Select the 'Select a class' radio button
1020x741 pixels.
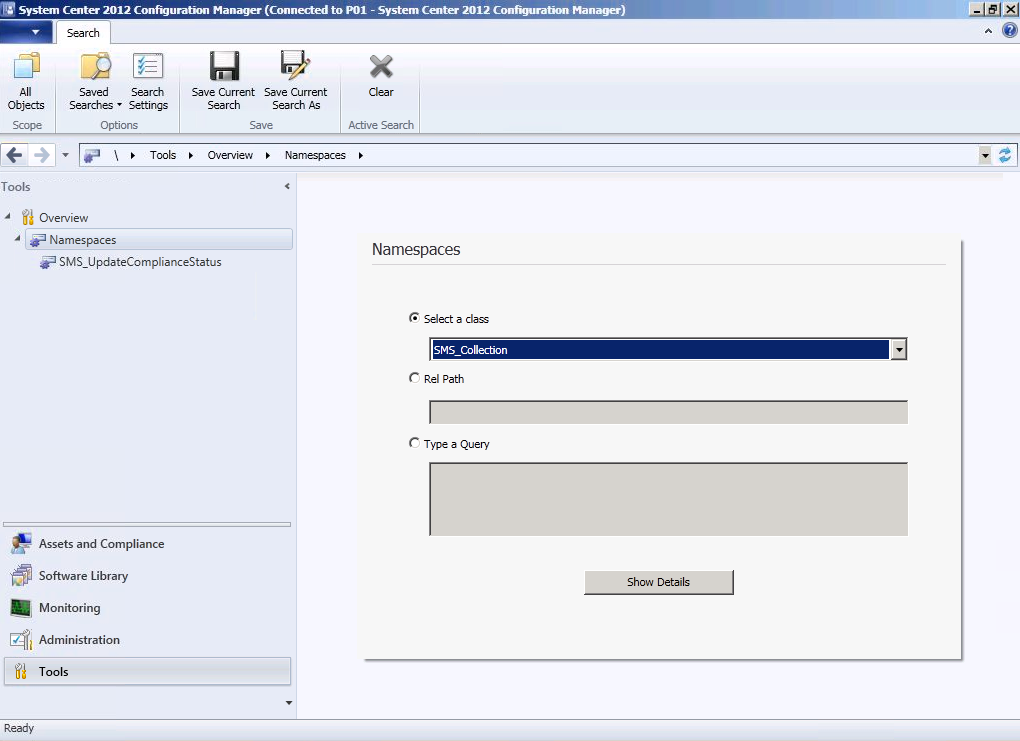click(414, 318)
